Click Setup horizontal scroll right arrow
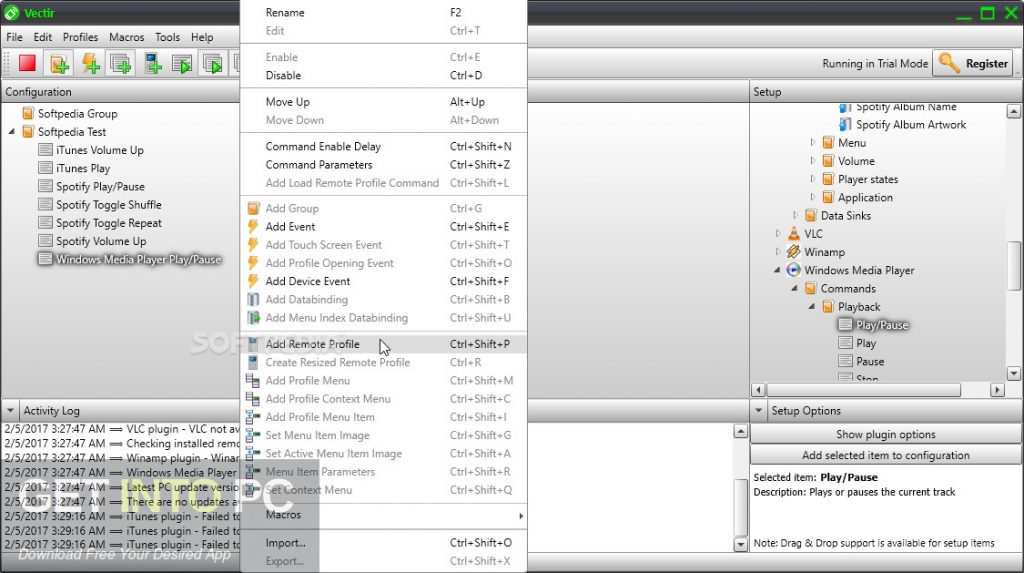This screenshot has width=1024, height=573. (997, 390)
